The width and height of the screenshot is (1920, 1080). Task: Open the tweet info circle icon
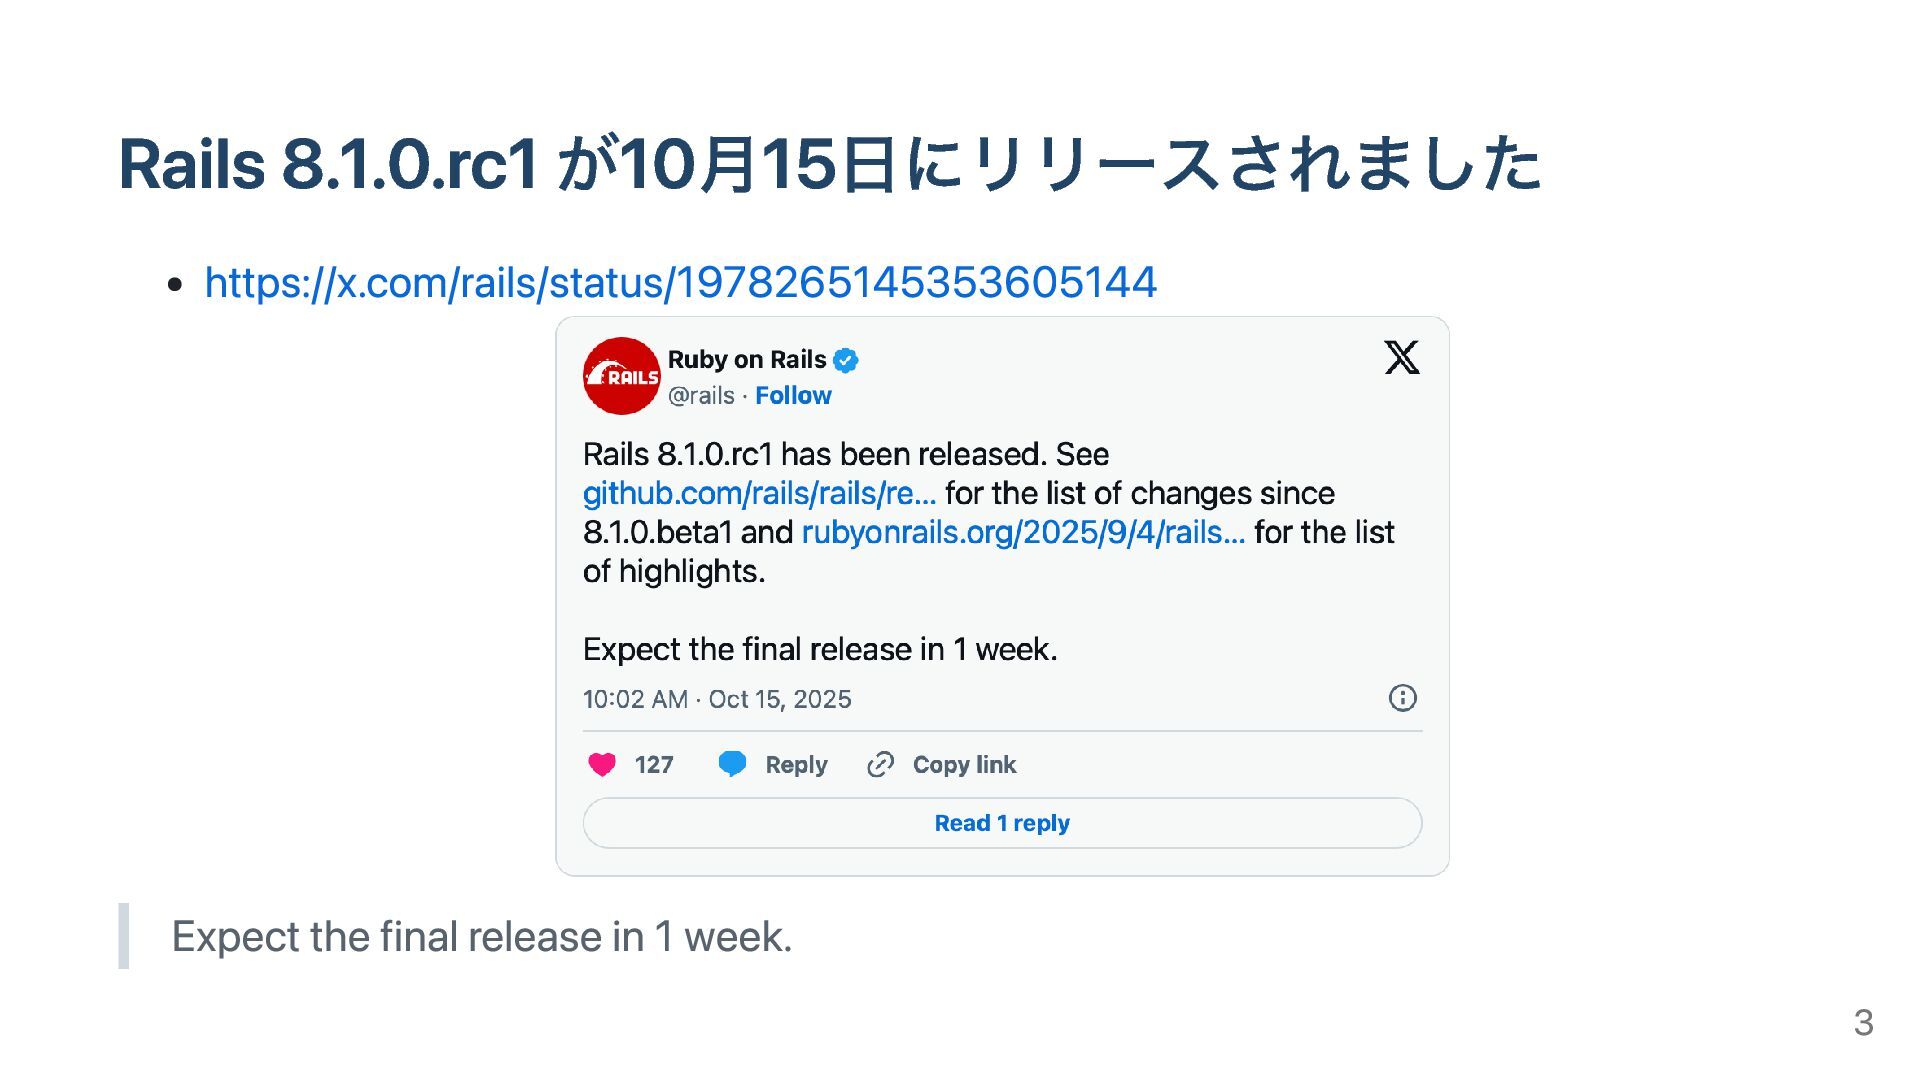coord(1402,698)
